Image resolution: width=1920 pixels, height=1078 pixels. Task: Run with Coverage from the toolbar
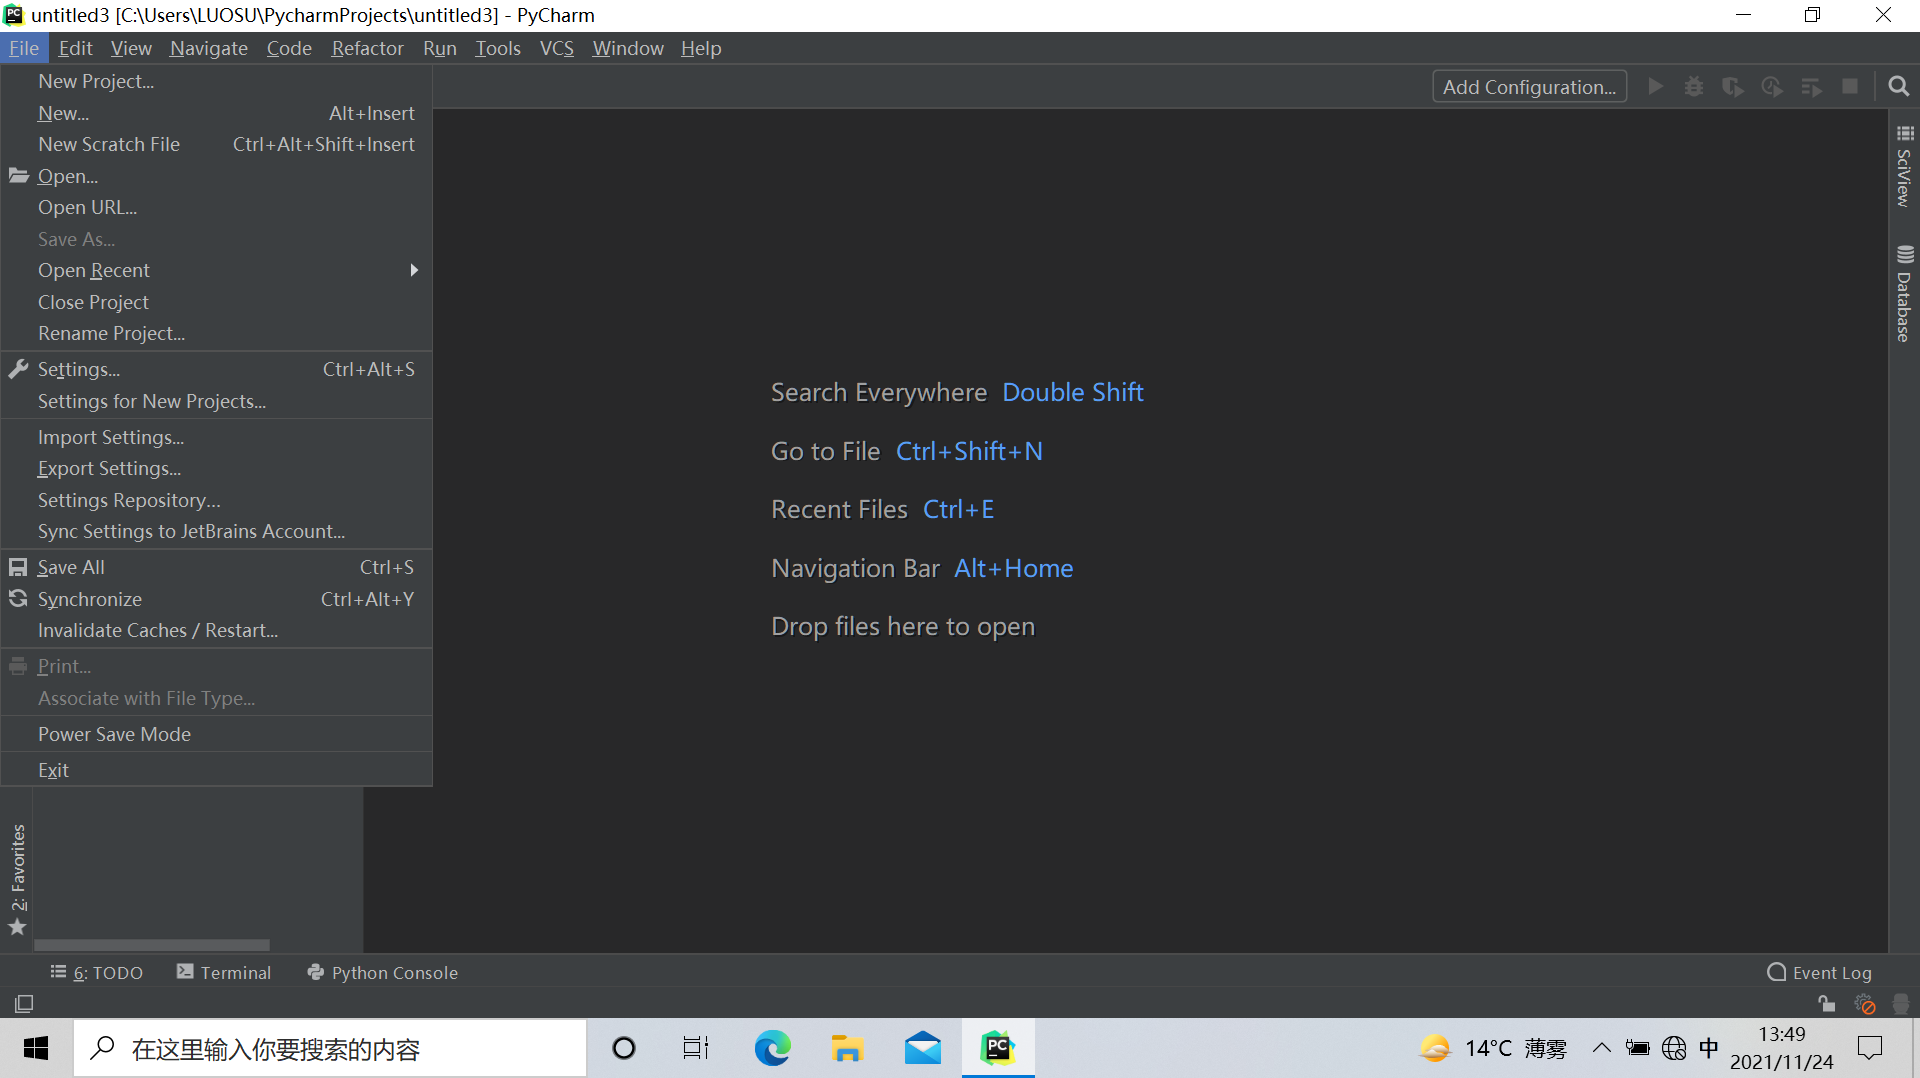click(x=1733, y=86)
